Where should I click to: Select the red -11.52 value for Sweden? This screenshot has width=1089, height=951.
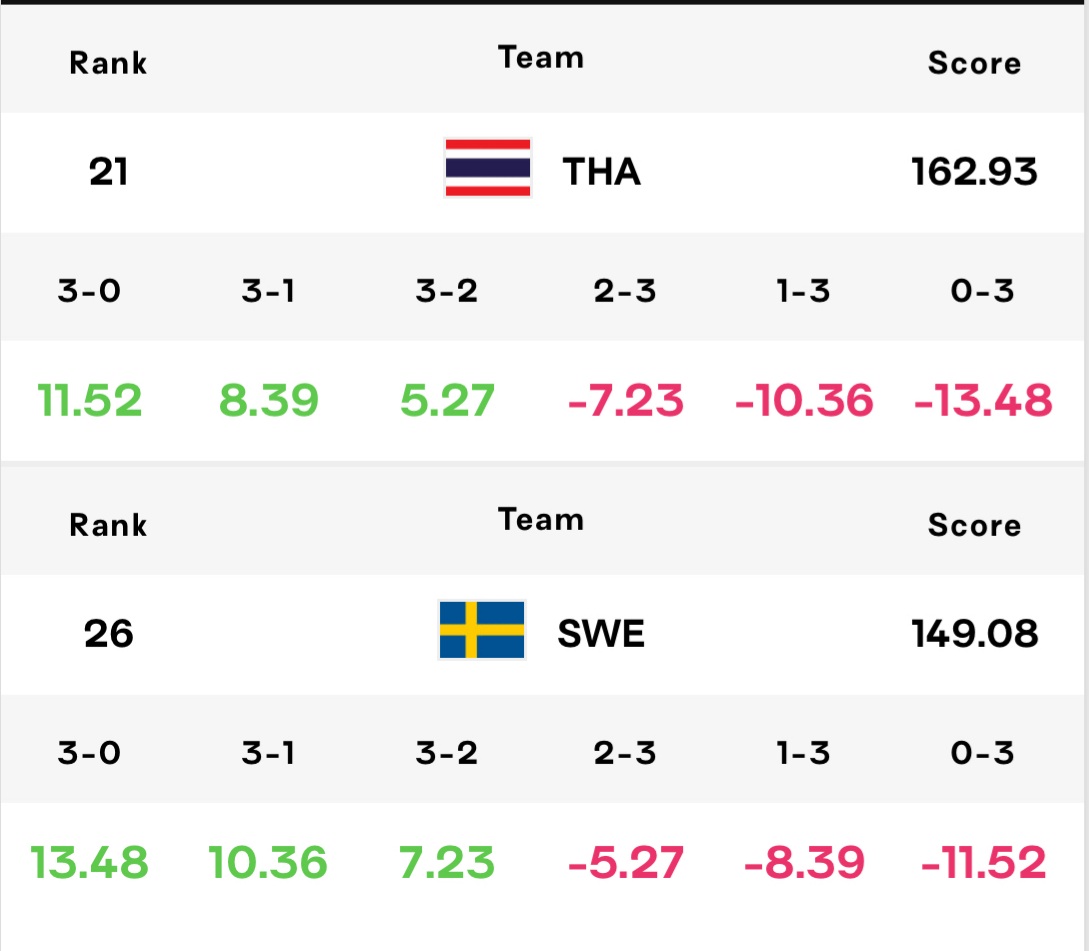pyautogui.click(x=983, y=863)
